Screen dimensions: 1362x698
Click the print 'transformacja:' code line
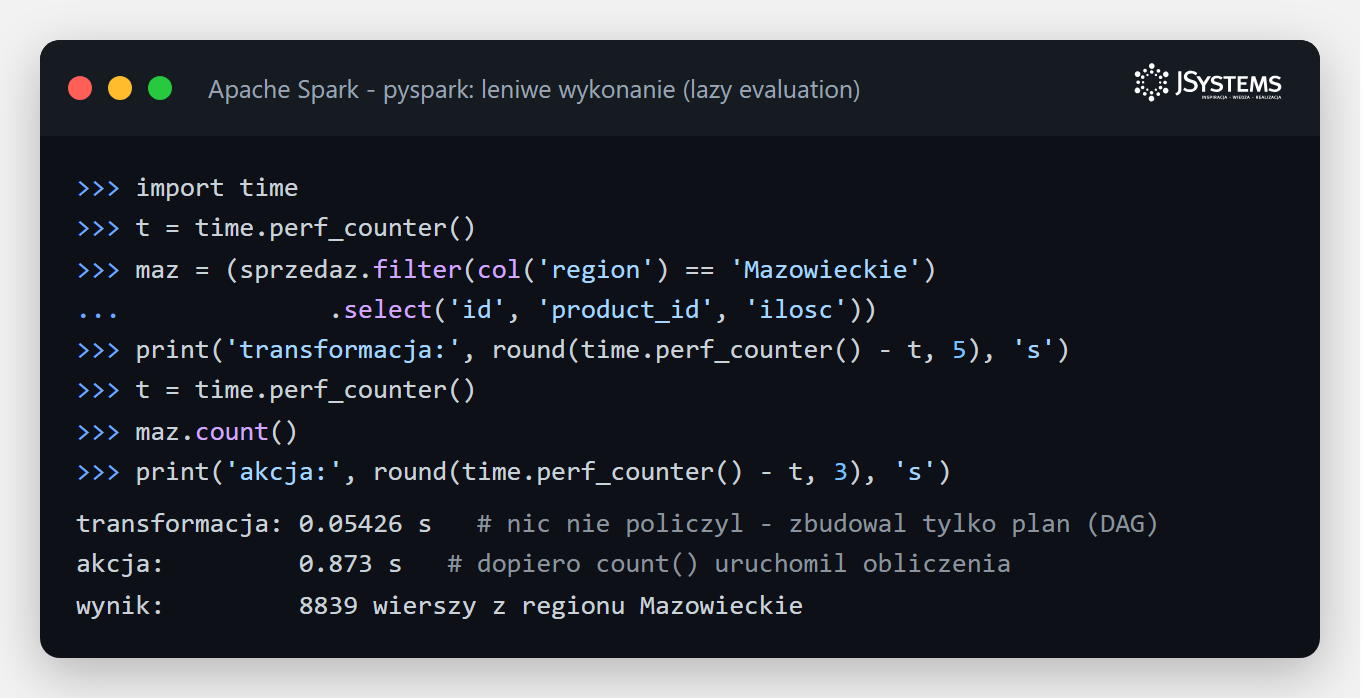point(573,351)
